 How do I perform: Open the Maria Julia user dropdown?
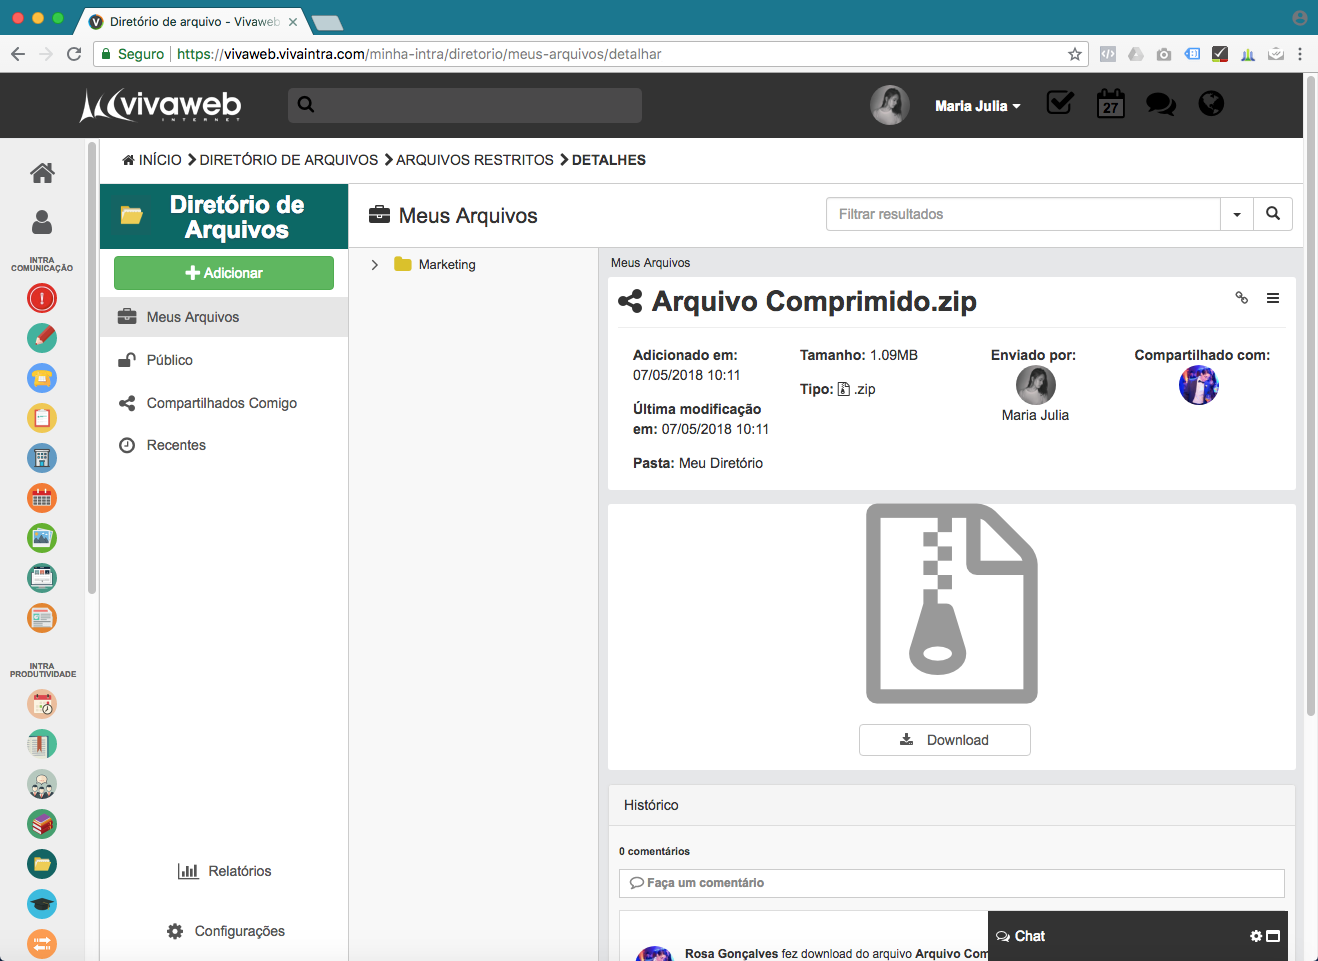[977, 106]
